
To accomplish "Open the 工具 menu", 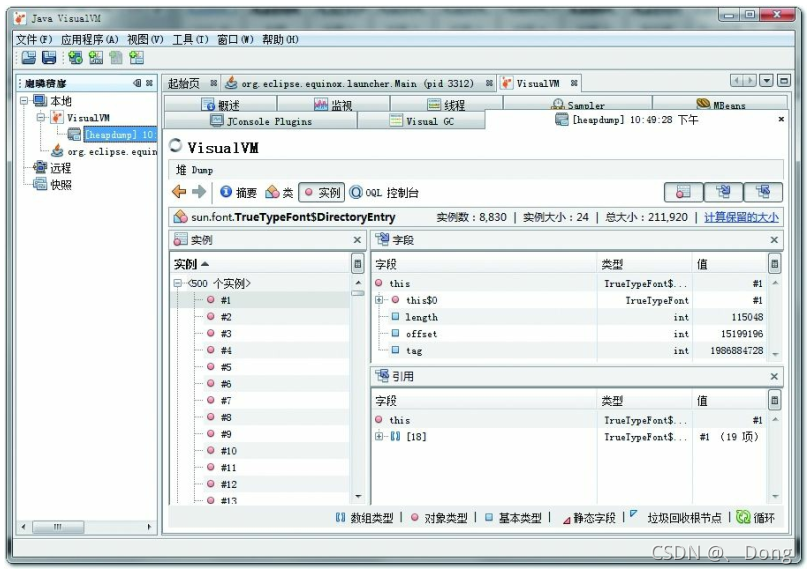I will (x=190, y=40).
